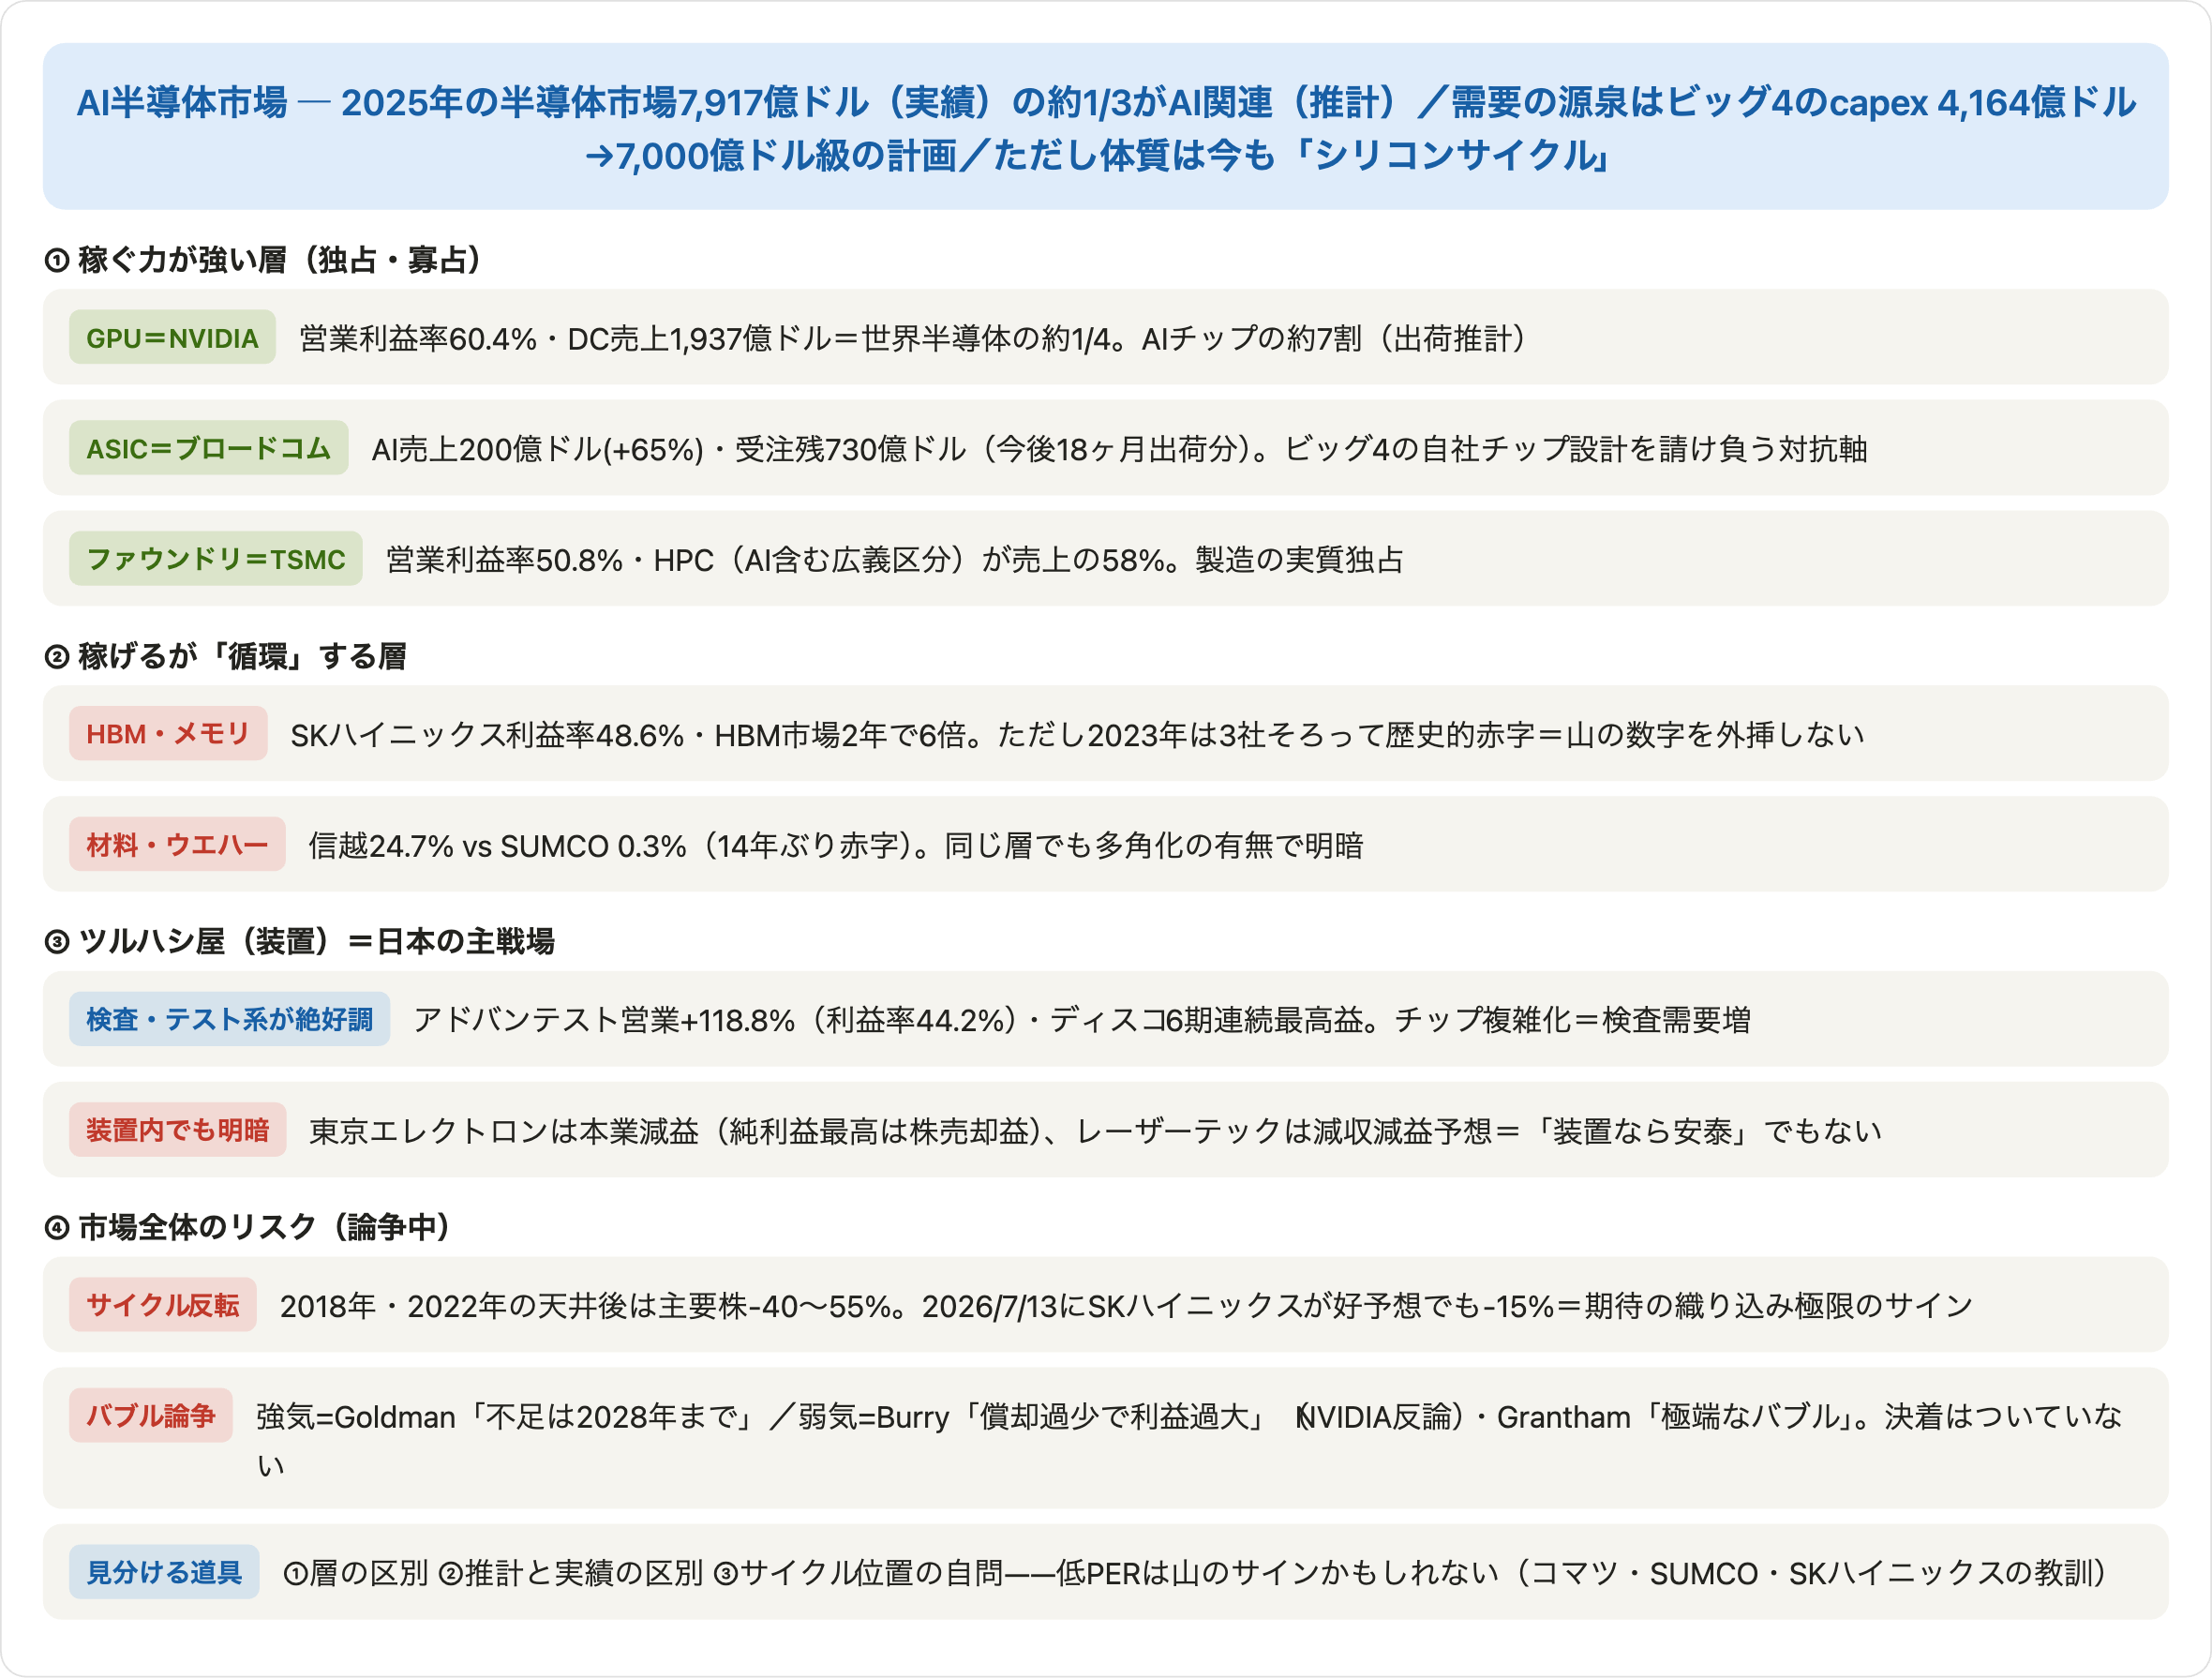Screen dimensions: 2212x1678
Task: Click the HBM・メモリ red tag
Action: click(168, 734)
